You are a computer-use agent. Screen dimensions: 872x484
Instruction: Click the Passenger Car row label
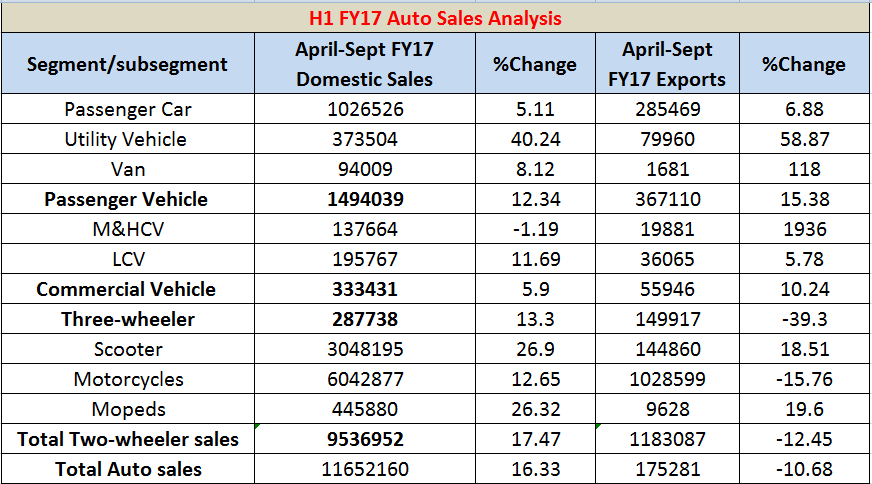coord(127,109)
